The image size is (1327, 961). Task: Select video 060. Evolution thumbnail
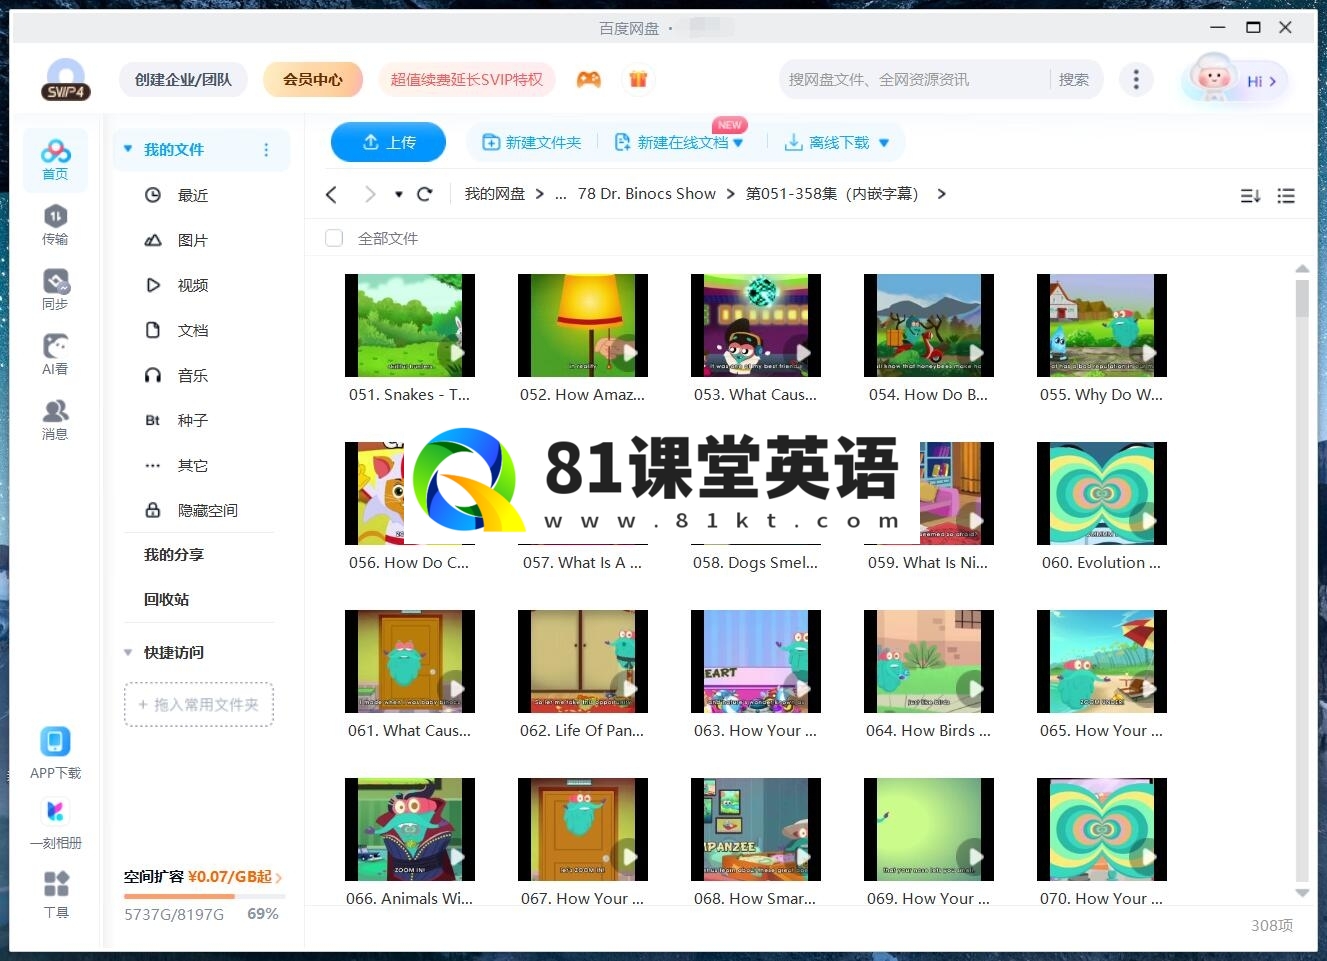pyautogui.click(x=1102, y=493)
